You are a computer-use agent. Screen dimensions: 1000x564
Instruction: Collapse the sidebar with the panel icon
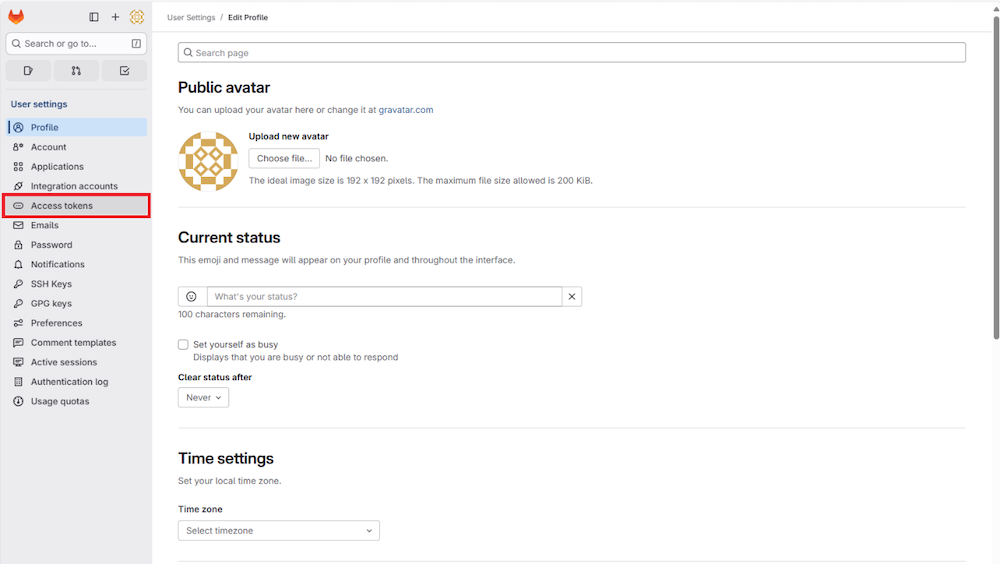pyautogui.click(x=94, y=17)
